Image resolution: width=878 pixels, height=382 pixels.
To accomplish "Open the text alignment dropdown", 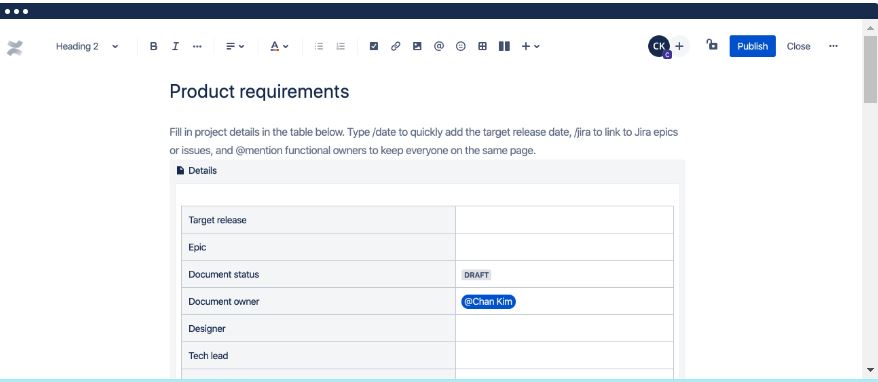I will point(235,46).
